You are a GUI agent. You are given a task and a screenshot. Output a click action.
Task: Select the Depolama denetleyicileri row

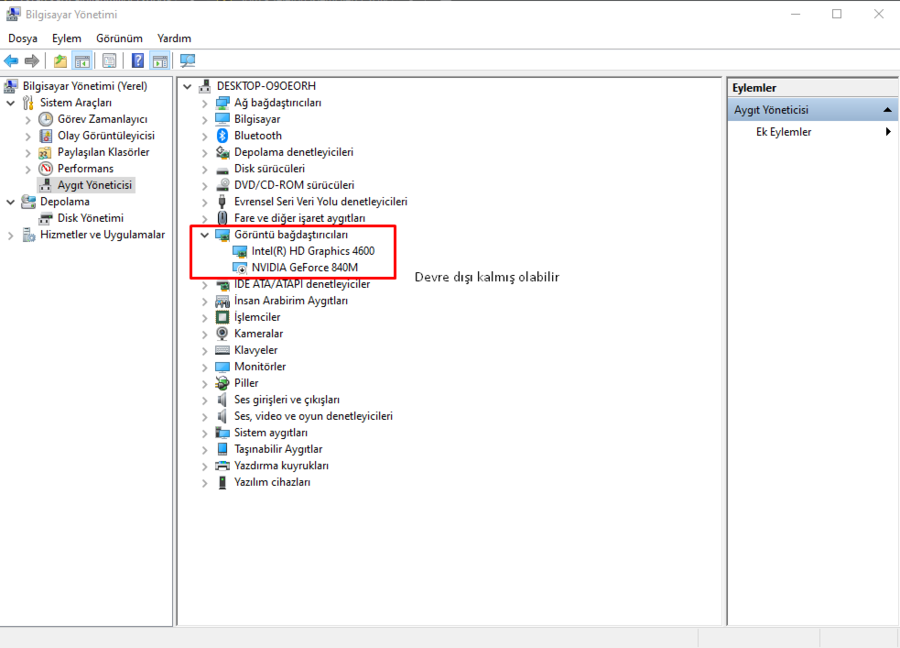pos(294,153)
